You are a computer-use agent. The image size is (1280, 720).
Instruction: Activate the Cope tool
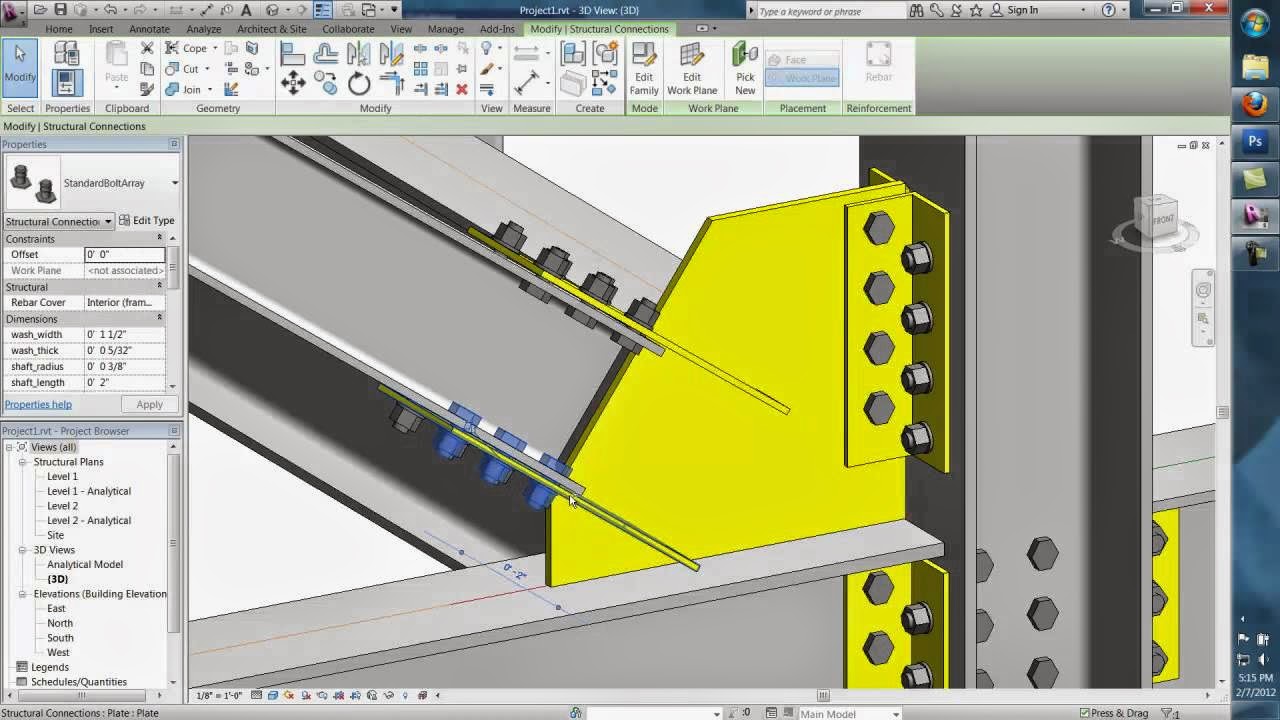point(193,48)
